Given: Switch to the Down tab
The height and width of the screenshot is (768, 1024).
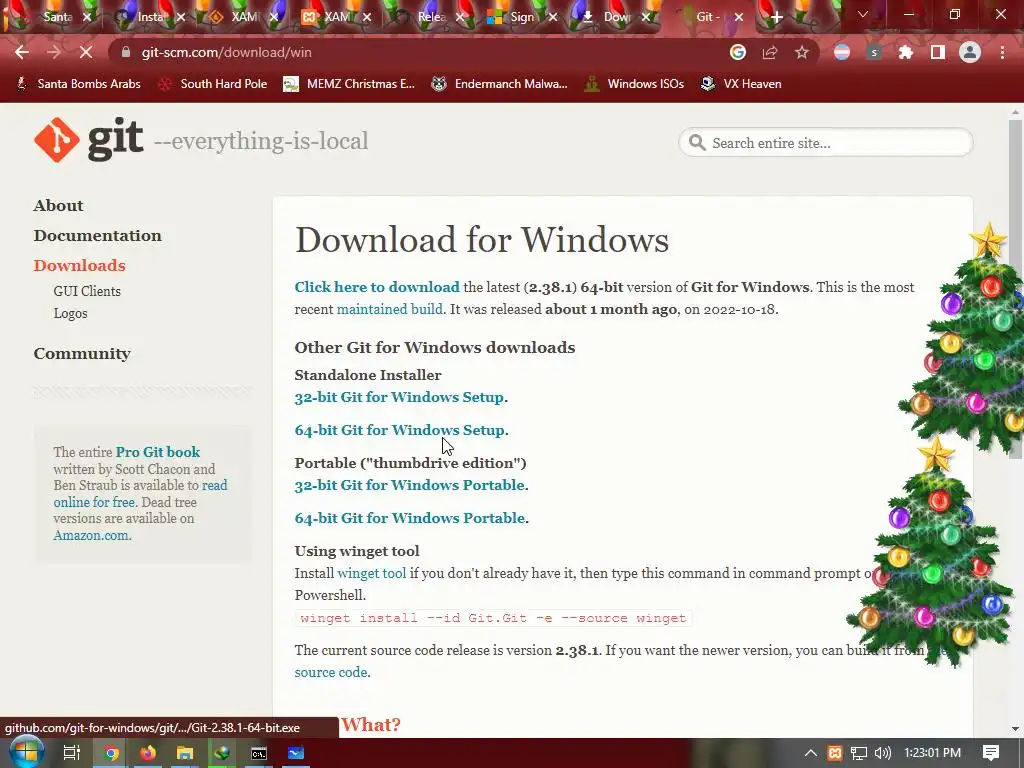Looking at the screenshot, I should (x=616, y=17).
